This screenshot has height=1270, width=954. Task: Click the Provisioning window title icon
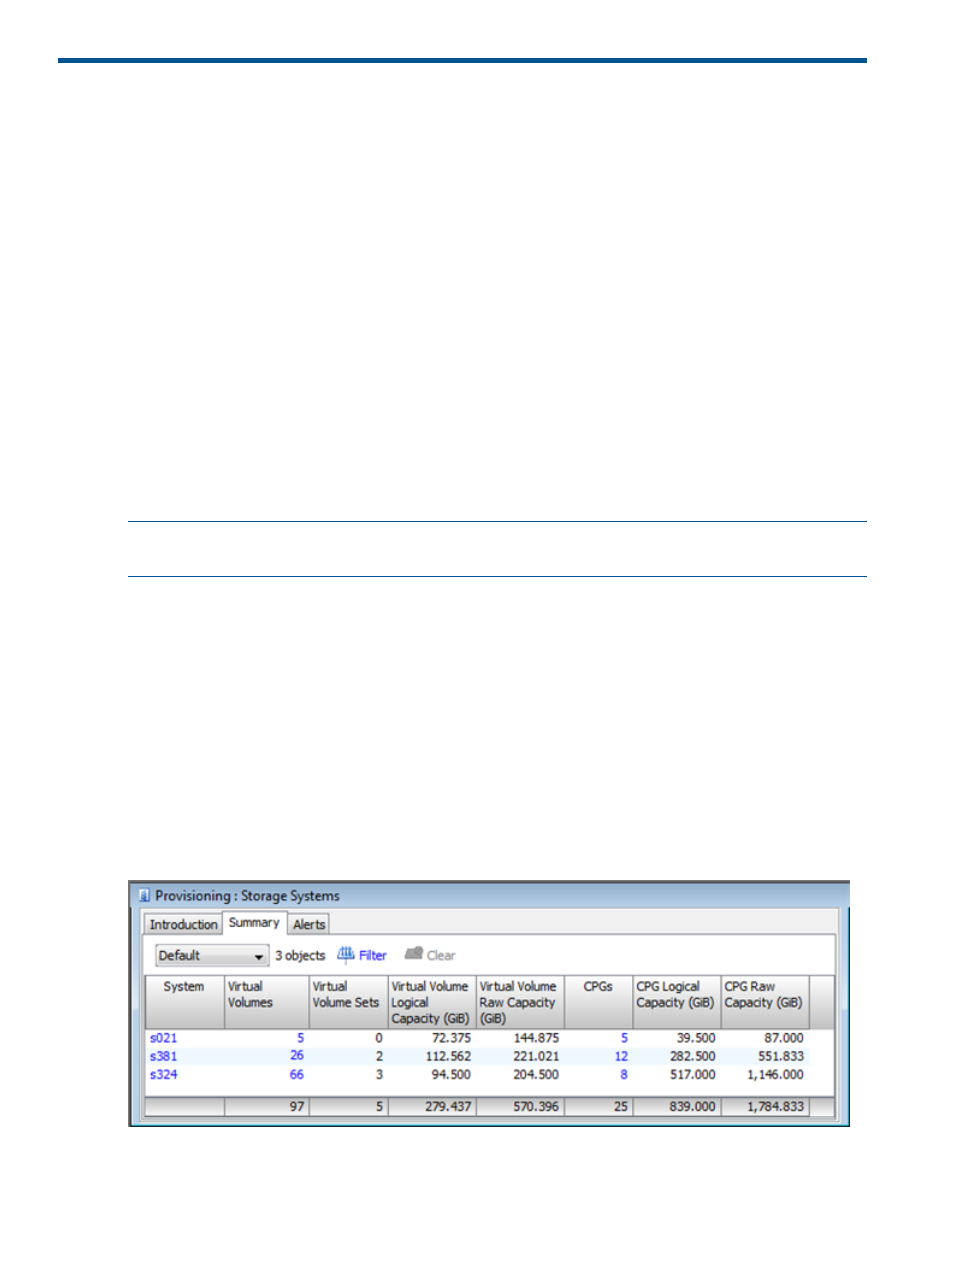(x=144, y=896)
